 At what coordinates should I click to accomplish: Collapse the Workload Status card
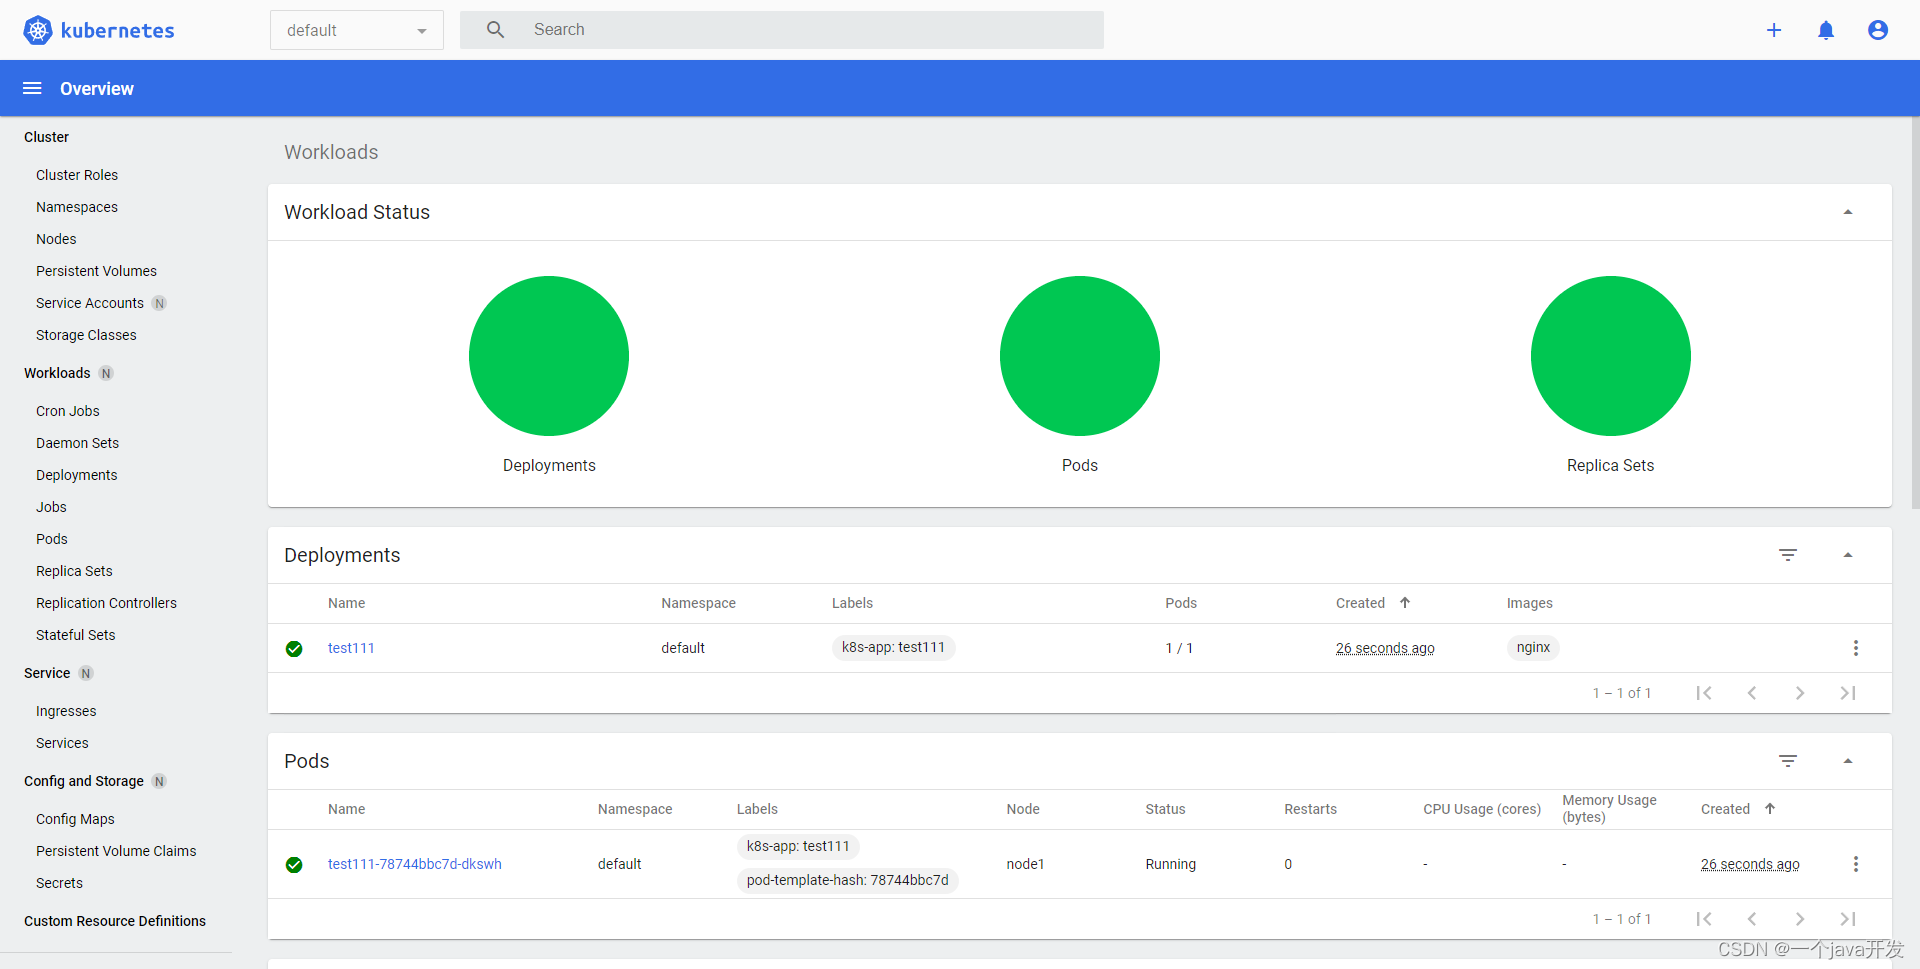1848,211
